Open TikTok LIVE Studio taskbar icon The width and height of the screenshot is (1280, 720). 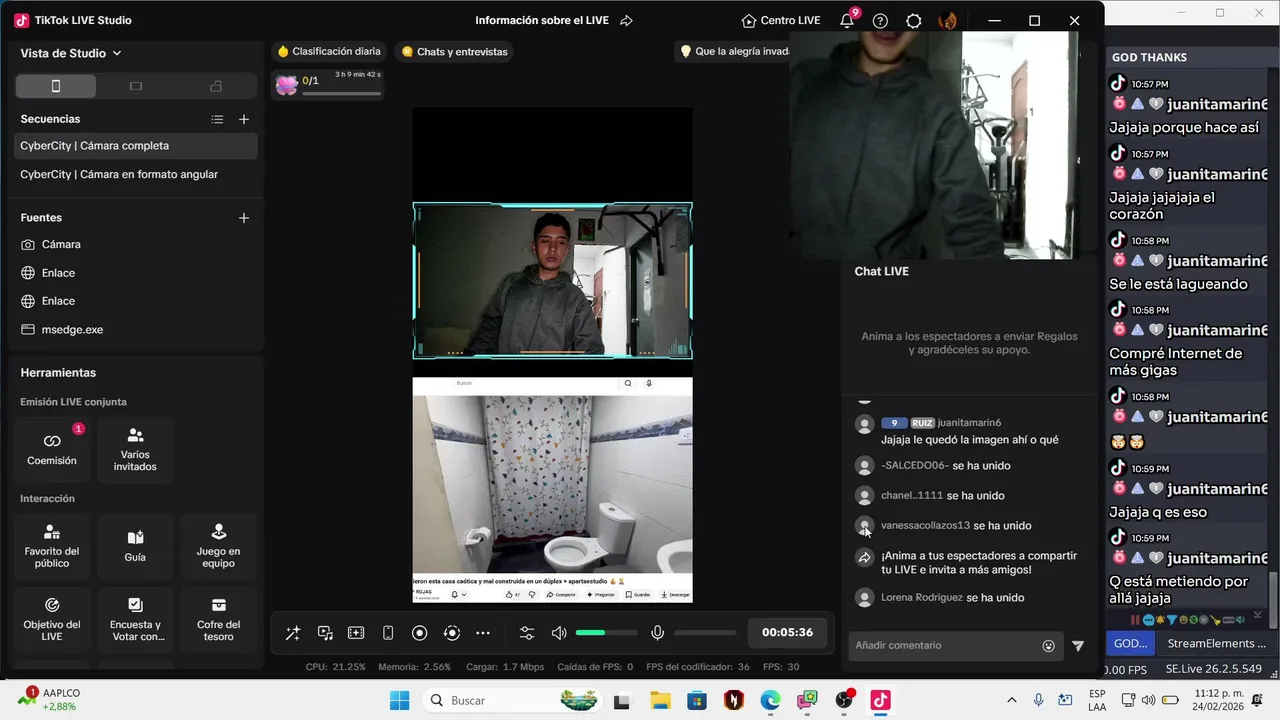tap(880, 700)
